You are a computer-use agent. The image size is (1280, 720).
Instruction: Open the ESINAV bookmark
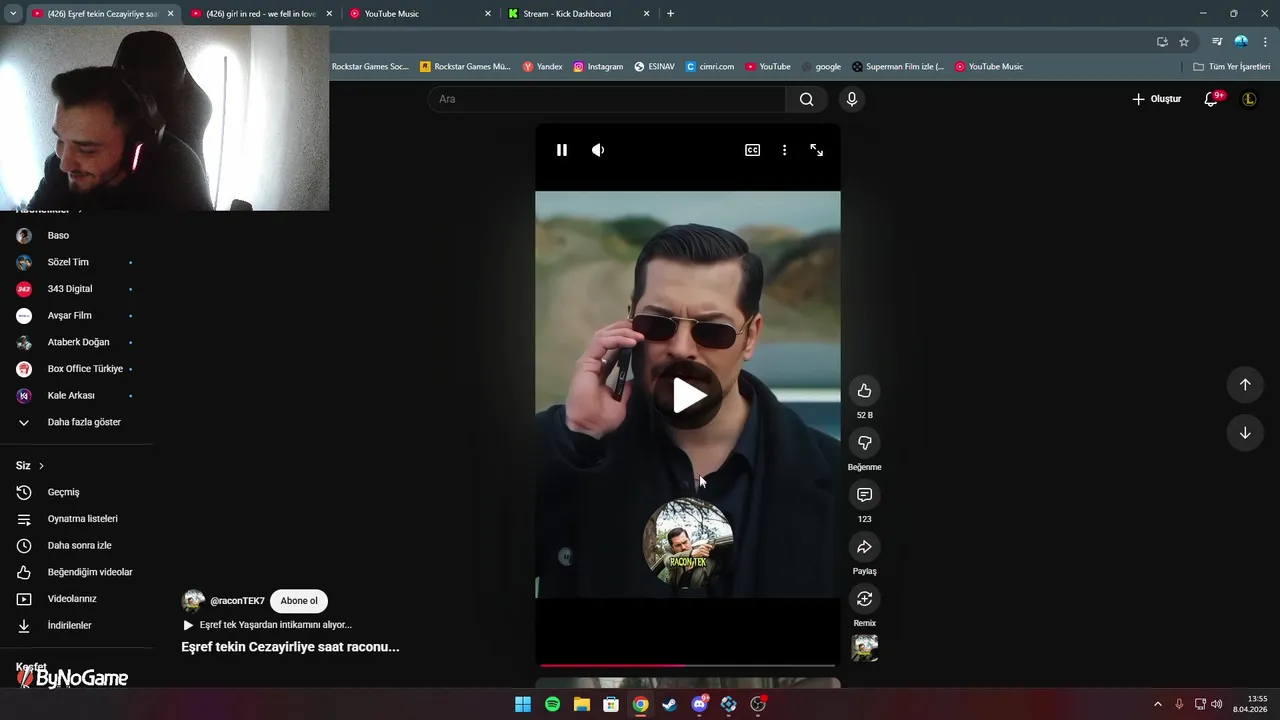[x=654, y=67]
